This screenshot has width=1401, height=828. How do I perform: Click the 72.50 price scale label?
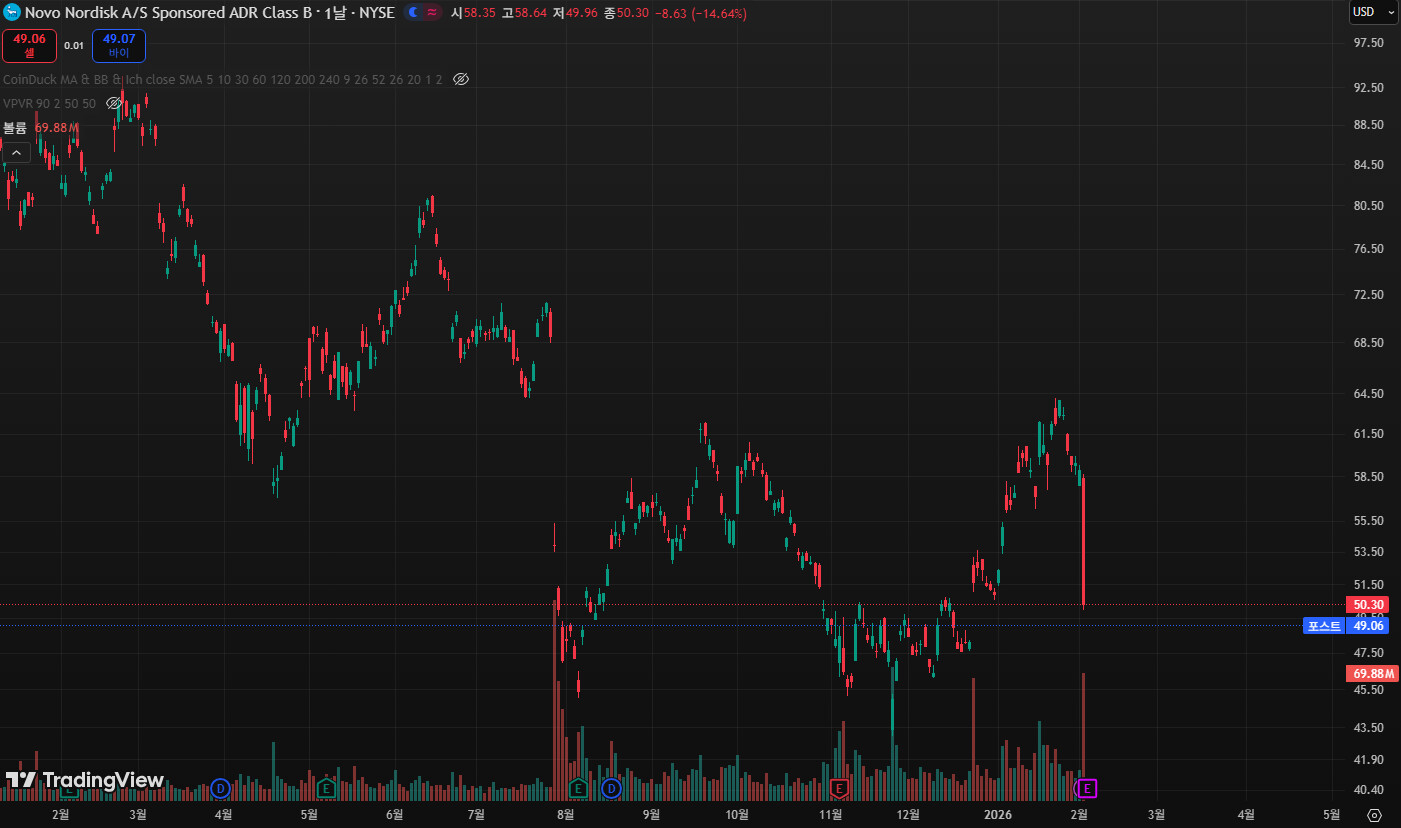pos(1368,295)
